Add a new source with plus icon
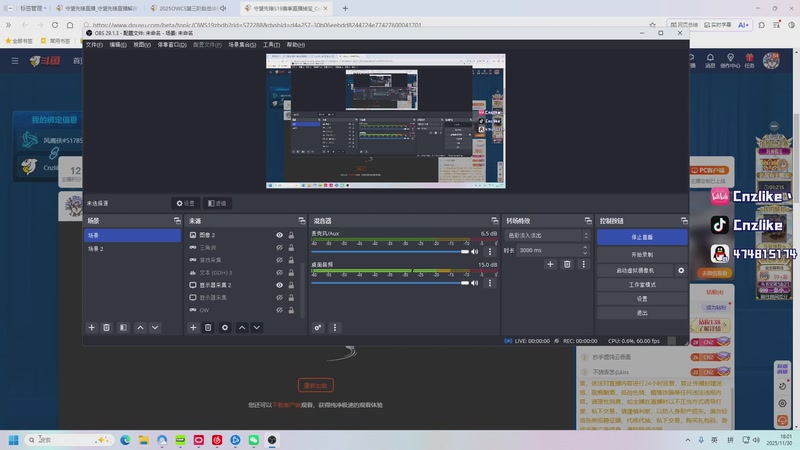The height and width of the screenshot is (450, 800). click(193, 328)
